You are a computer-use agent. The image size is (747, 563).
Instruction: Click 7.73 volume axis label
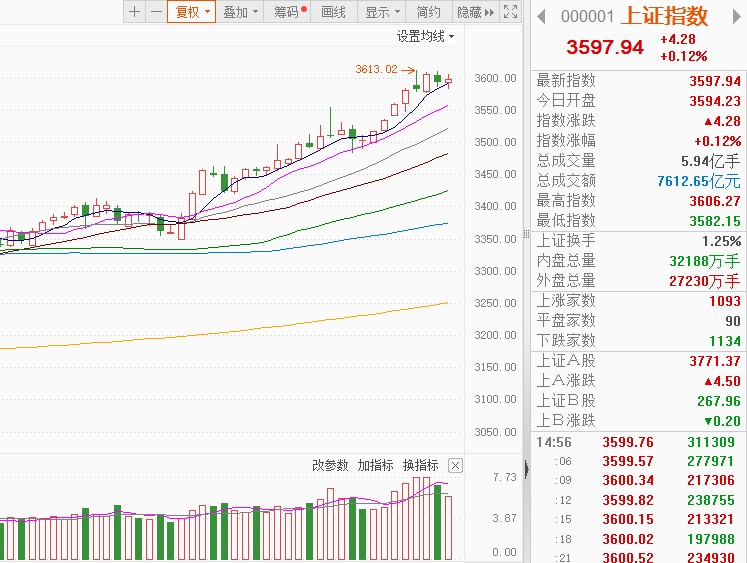505,477
